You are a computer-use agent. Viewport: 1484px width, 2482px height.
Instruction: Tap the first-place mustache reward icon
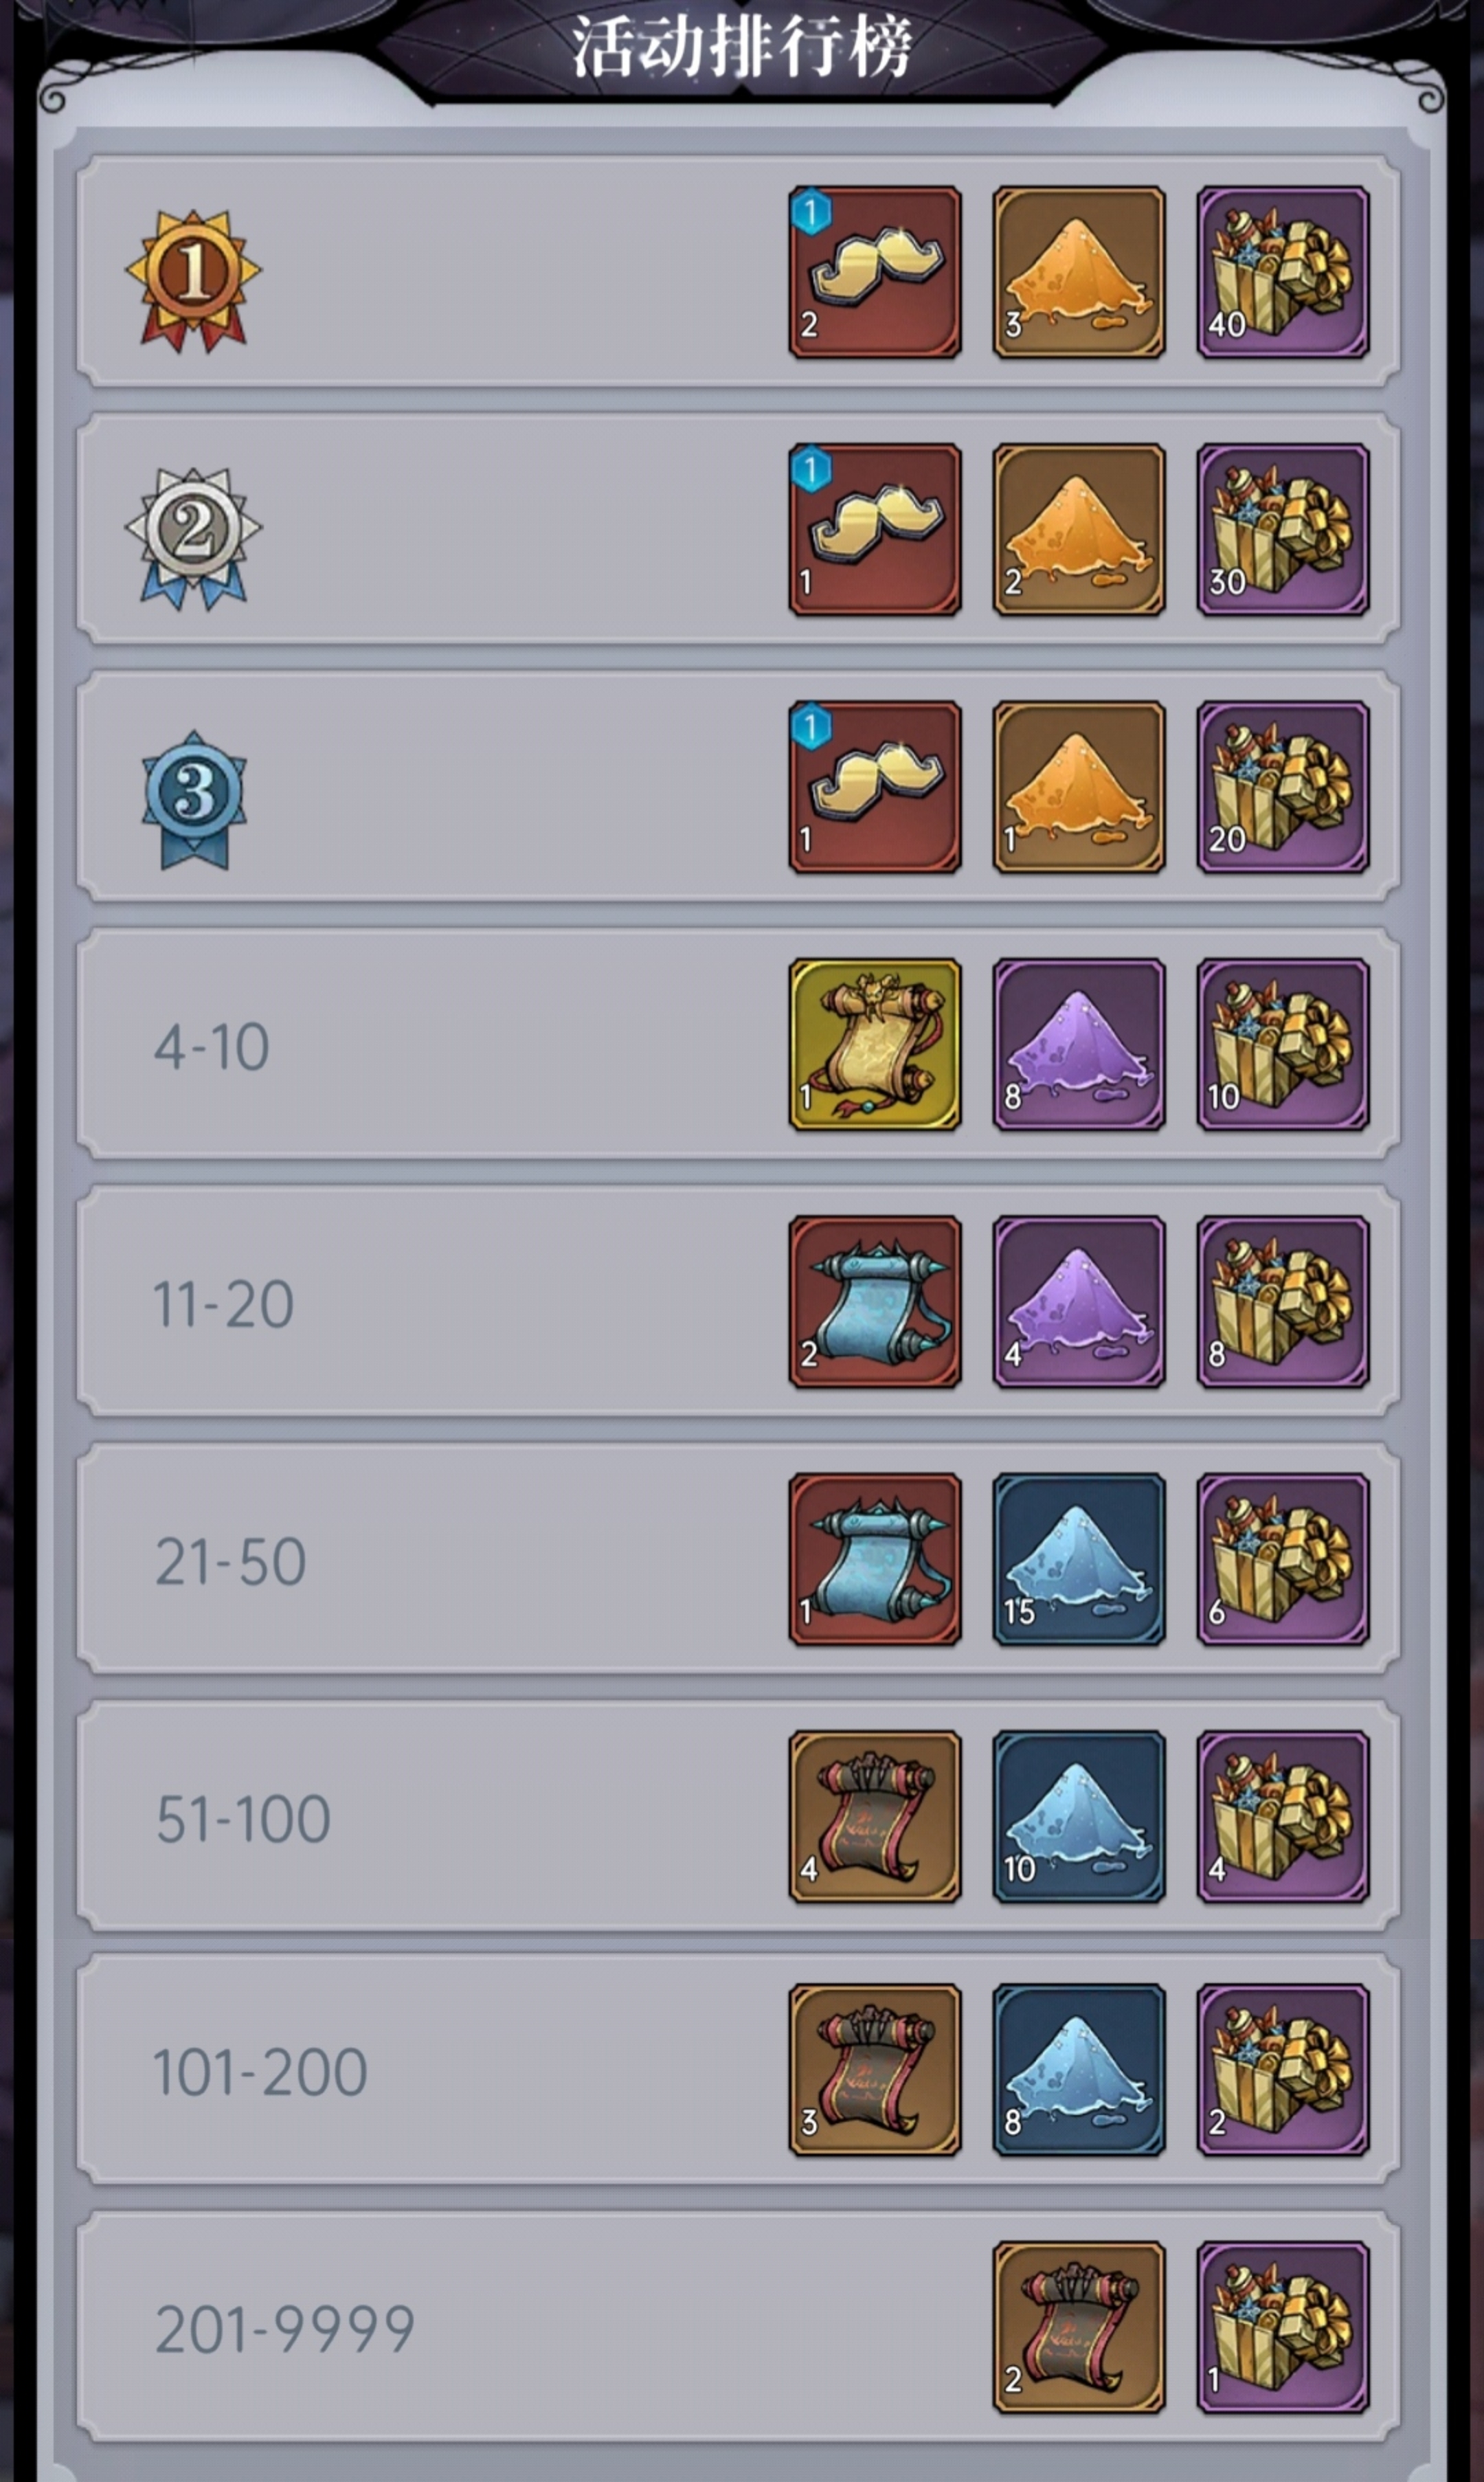pyautogui.click(x=875, y=272)
